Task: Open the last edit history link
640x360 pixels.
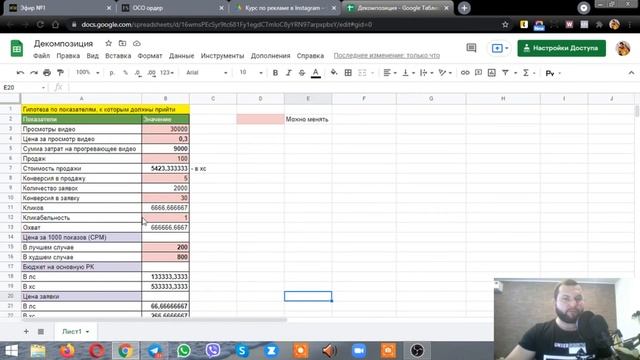Action: click(x=387, y=56)
